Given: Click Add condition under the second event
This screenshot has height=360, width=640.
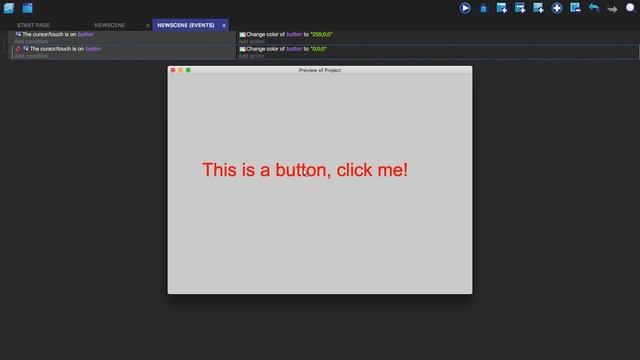Looking at the screenshot, I should 31,56.
